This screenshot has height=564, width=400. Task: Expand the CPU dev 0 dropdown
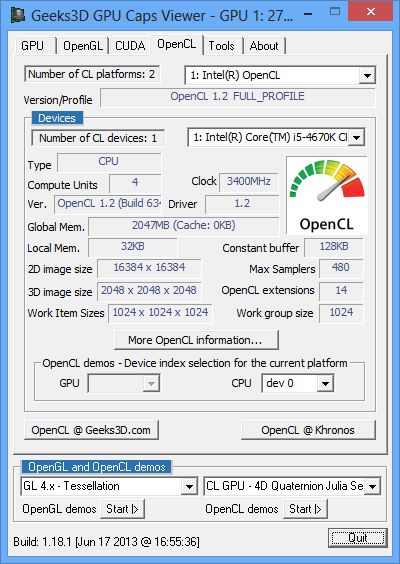(x=298, y=383)
